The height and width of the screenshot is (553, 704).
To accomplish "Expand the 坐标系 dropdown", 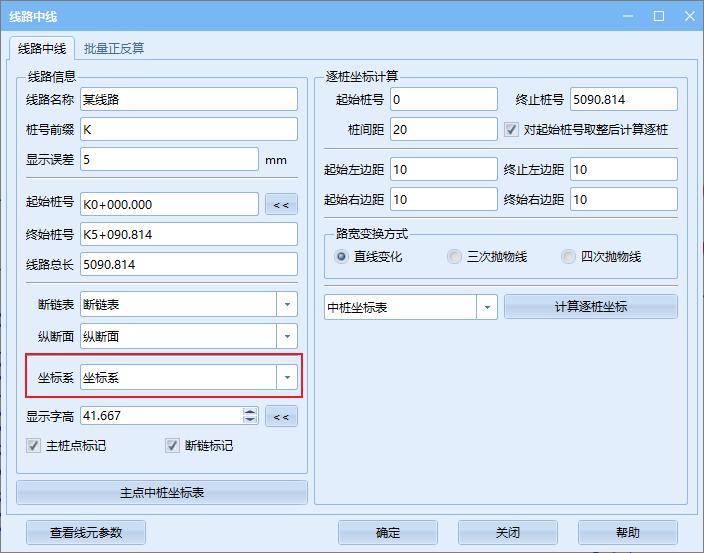I will tap(287, 378).
